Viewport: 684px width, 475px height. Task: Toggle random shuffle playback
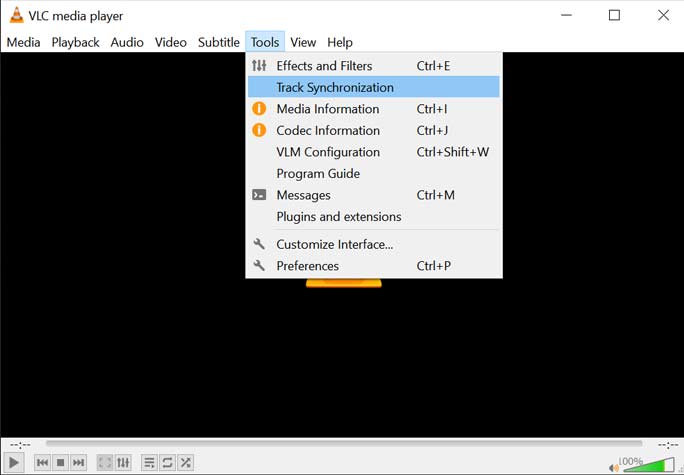tap(185, 462)
